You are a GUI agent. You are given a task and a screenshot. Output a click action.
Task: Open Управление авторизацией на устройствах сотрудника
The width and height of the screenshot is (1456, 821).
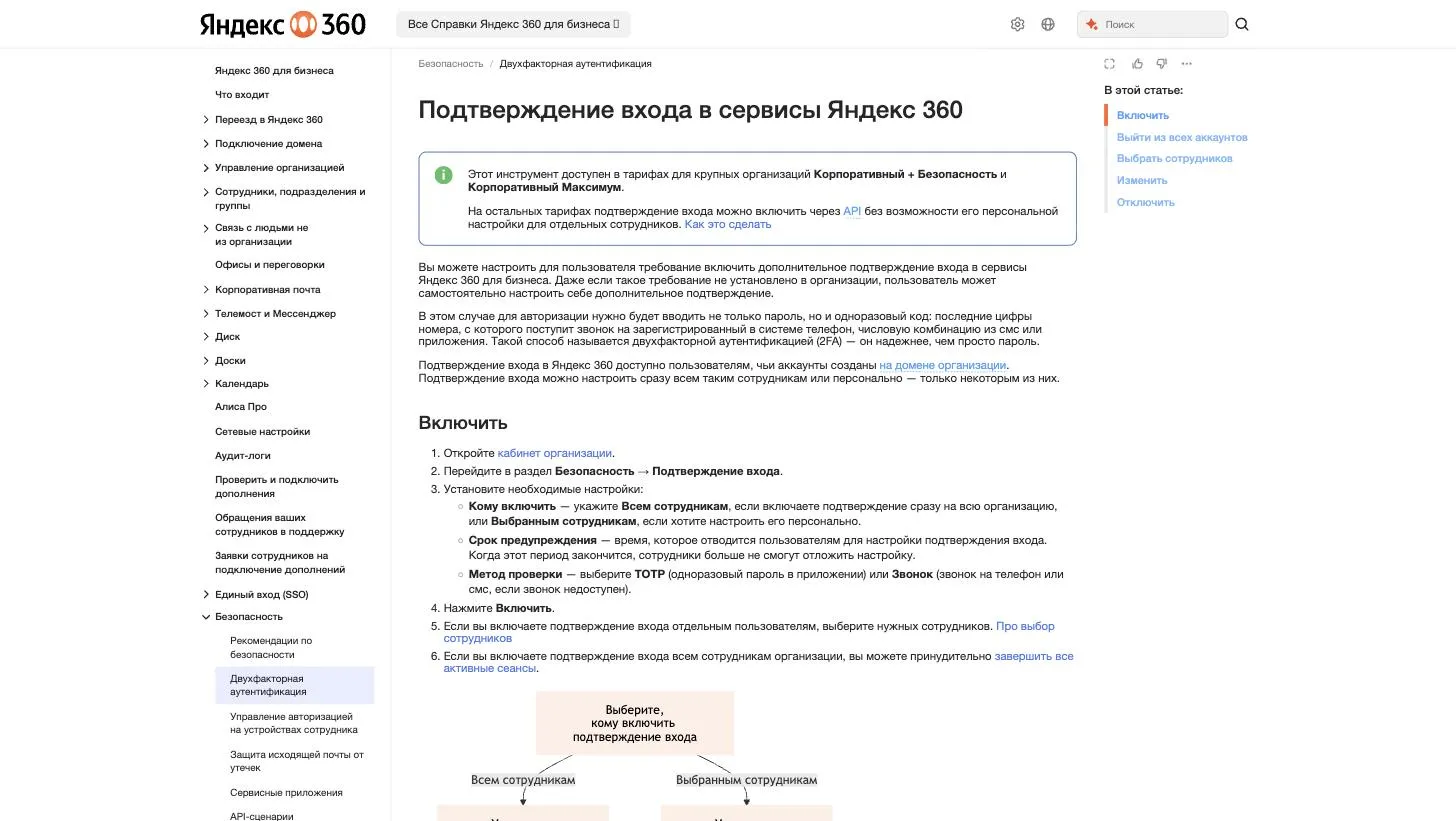pos(294,723)
